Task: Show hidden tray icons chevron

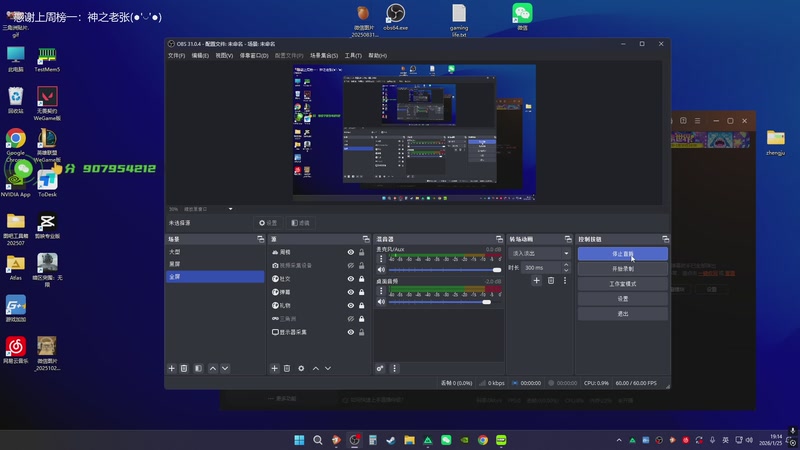Action: point(619,440)
